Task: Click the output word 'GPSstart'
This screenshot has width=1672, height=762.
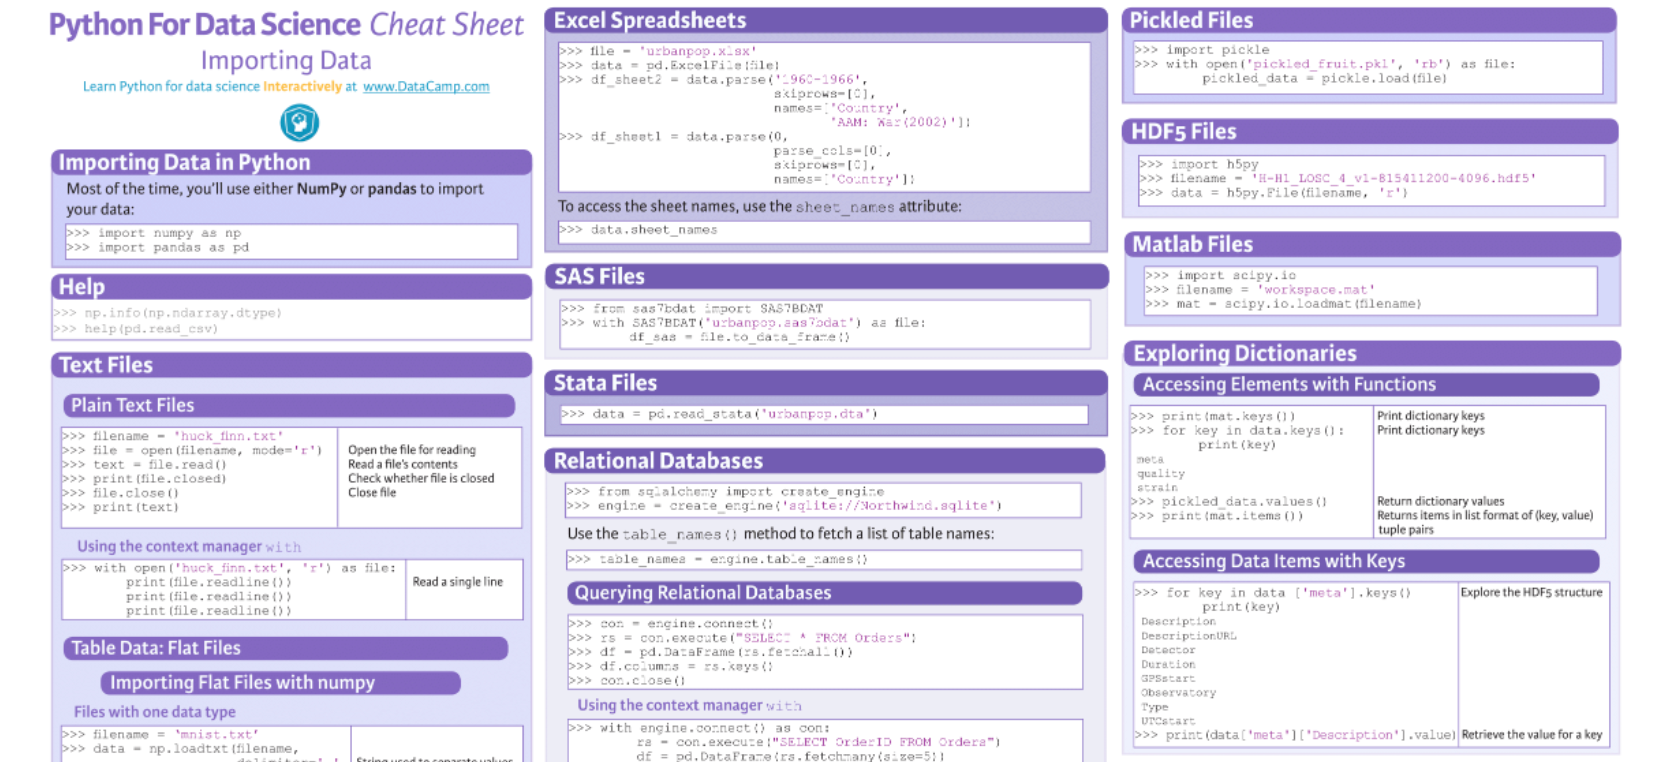Action: [x=1168, y=678]
